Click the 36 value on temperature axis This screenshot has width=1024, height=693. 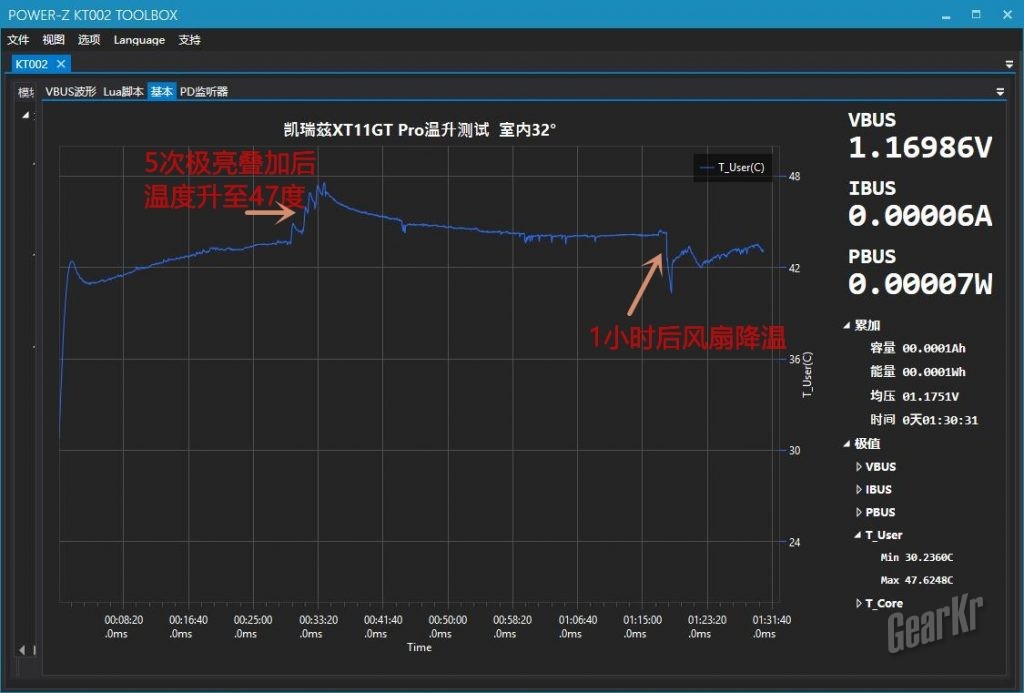[x=794, y=359]
